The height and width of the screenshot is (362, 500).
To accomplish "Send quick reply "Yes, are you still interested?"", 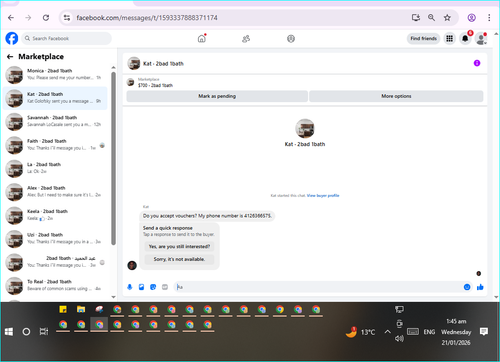I will 179,246.
